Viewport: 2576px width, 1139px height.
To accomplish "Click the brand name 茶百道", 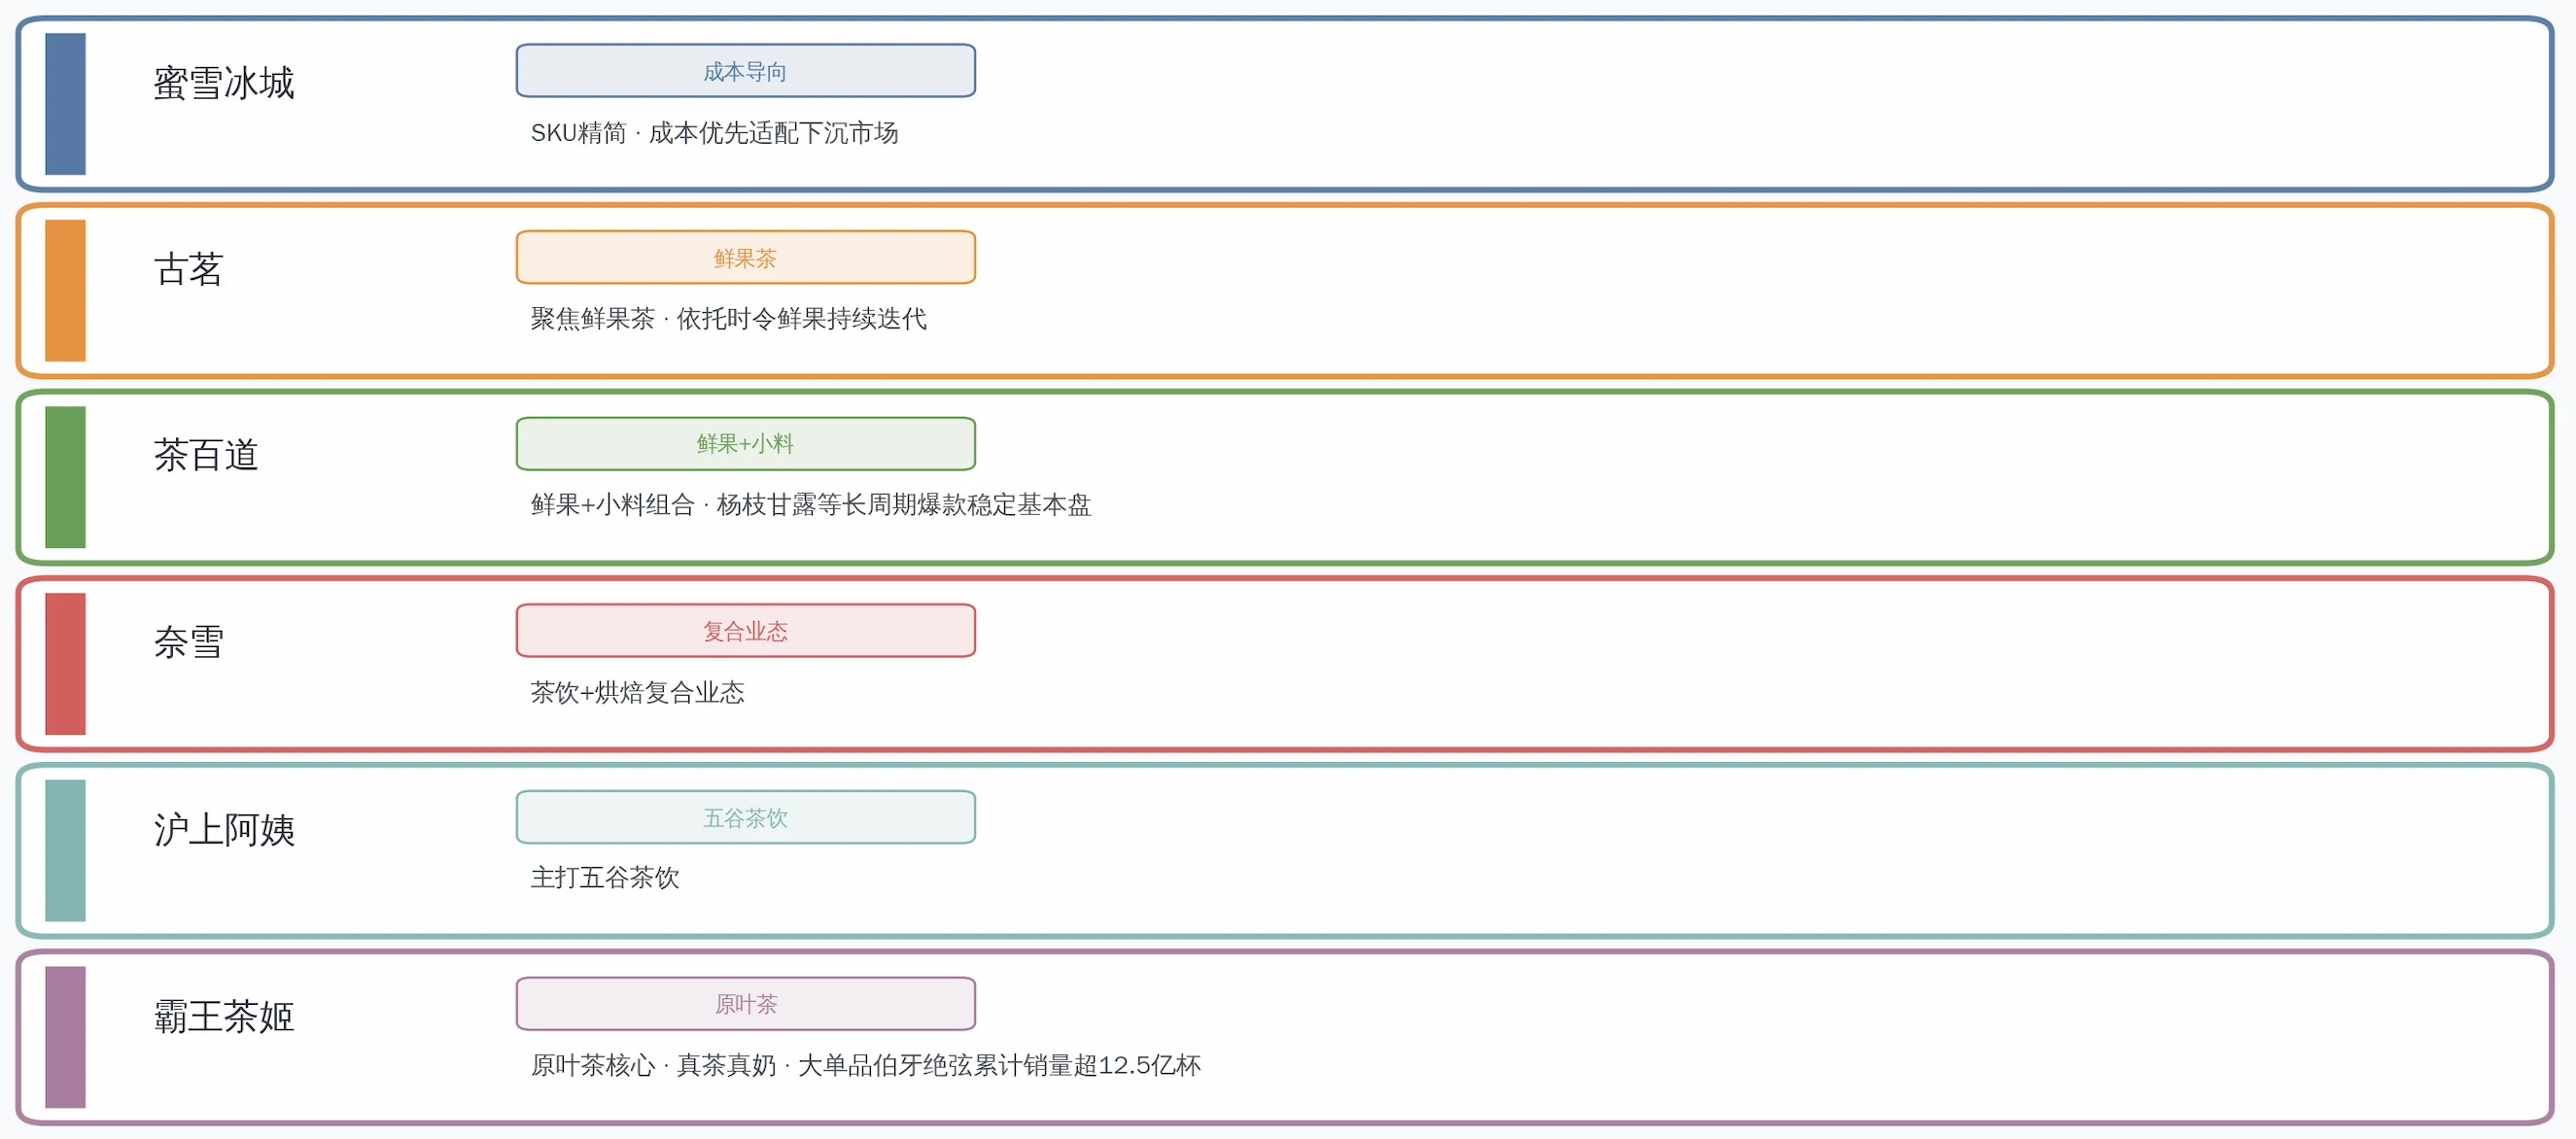I will pyautogui.click(x=206, y=456).
